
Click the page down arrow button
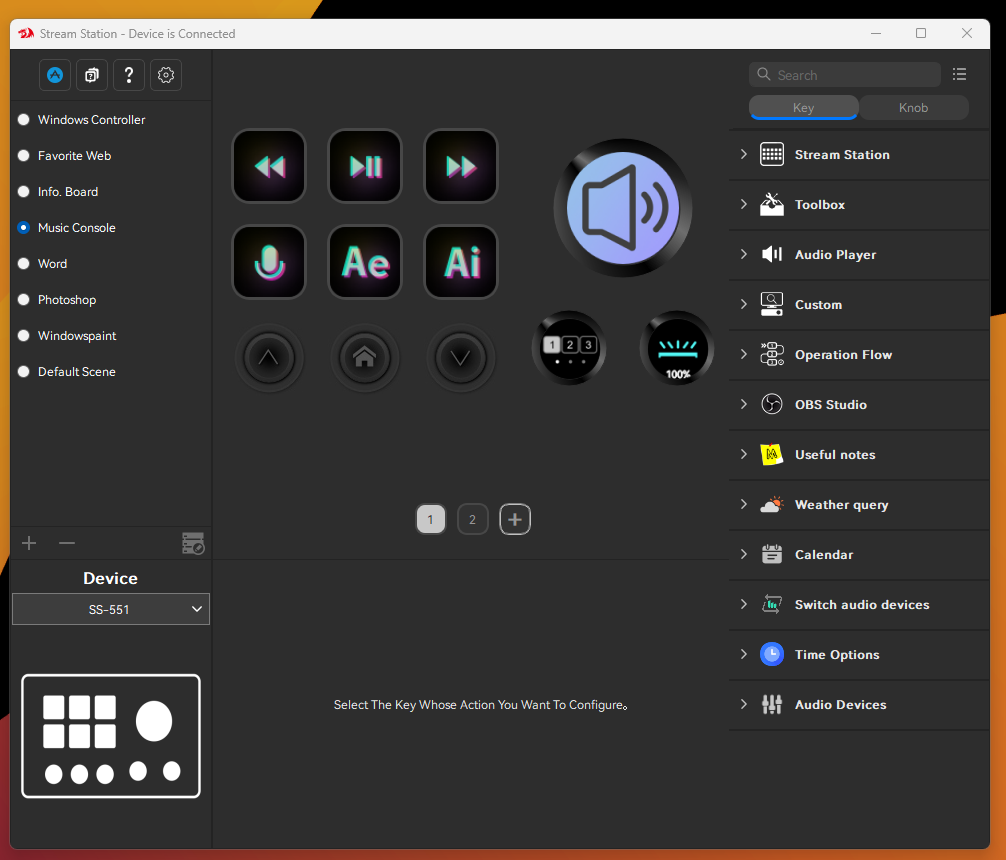461,357
